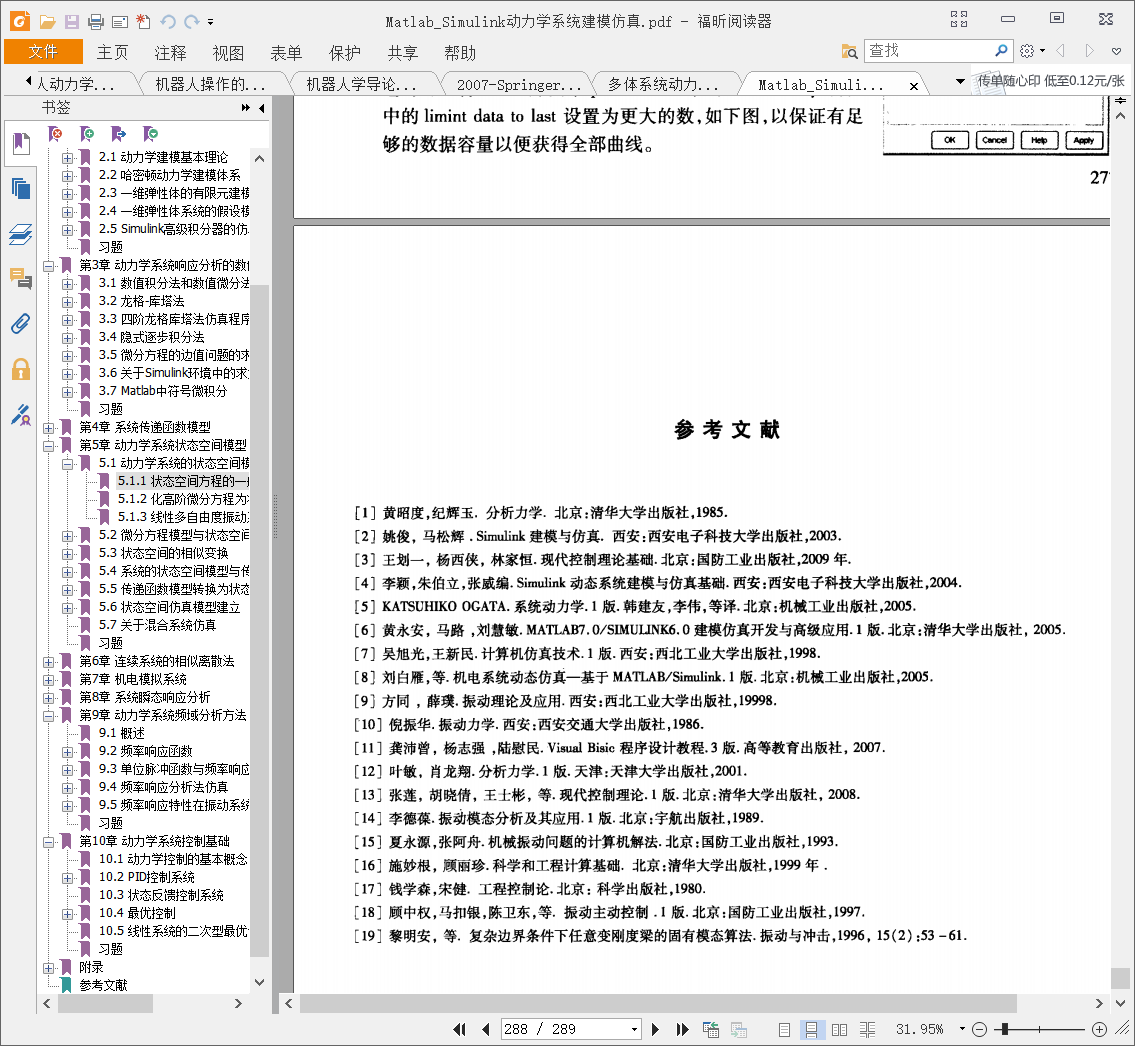Switch to the 2007-Springer document tab
1135x1046 pixels.
click(518, 85)
